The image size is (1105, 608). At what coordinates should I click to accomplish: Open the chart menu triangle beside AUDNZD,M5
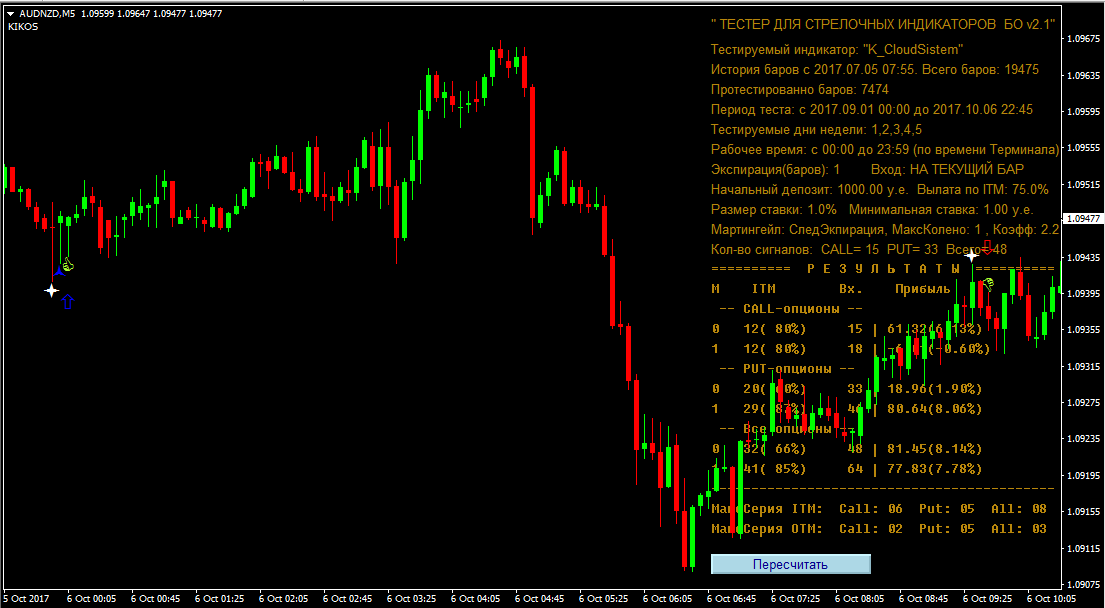[11, 14]
